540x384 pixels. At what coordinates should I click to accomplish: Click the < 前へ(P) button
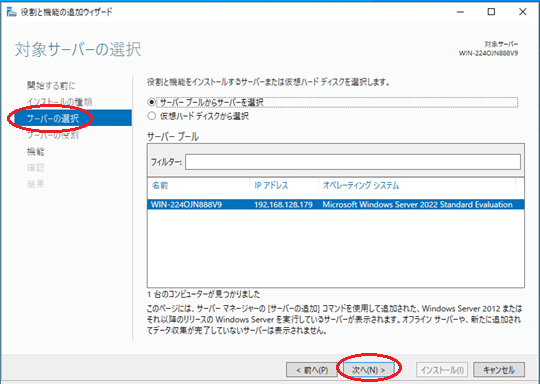tap(312, 370)
